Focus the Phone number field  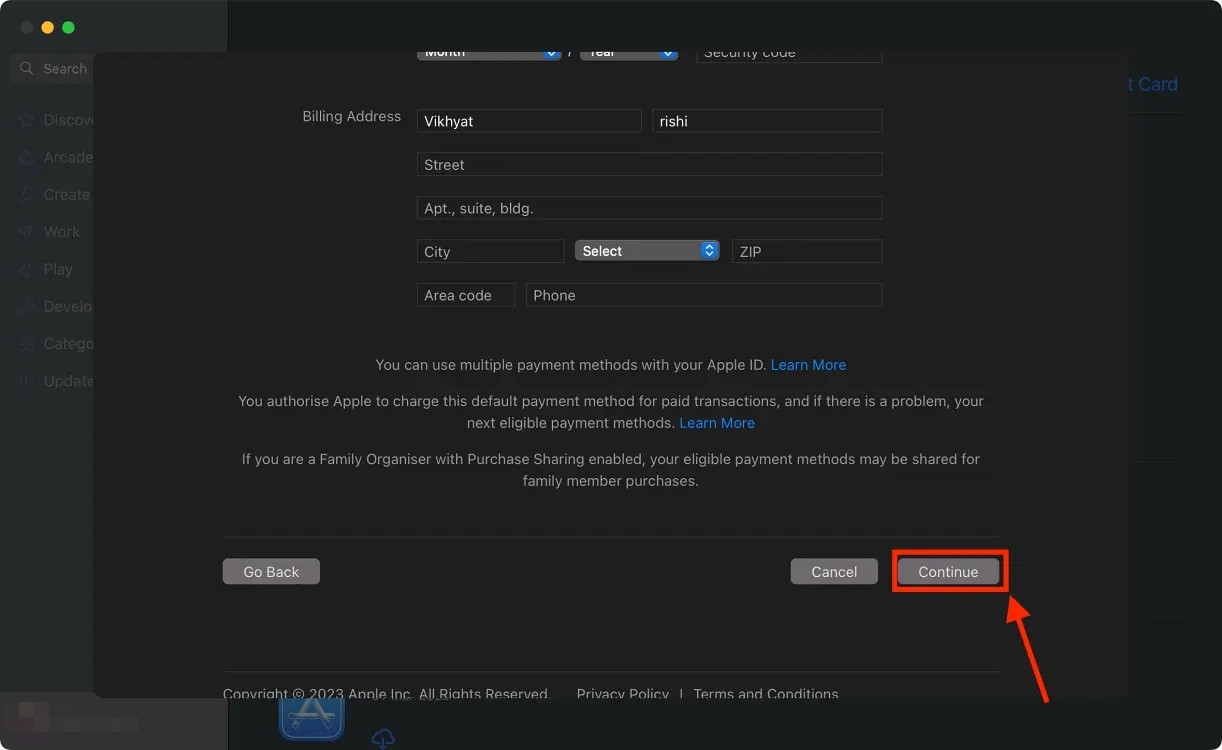tap(704, 295)
